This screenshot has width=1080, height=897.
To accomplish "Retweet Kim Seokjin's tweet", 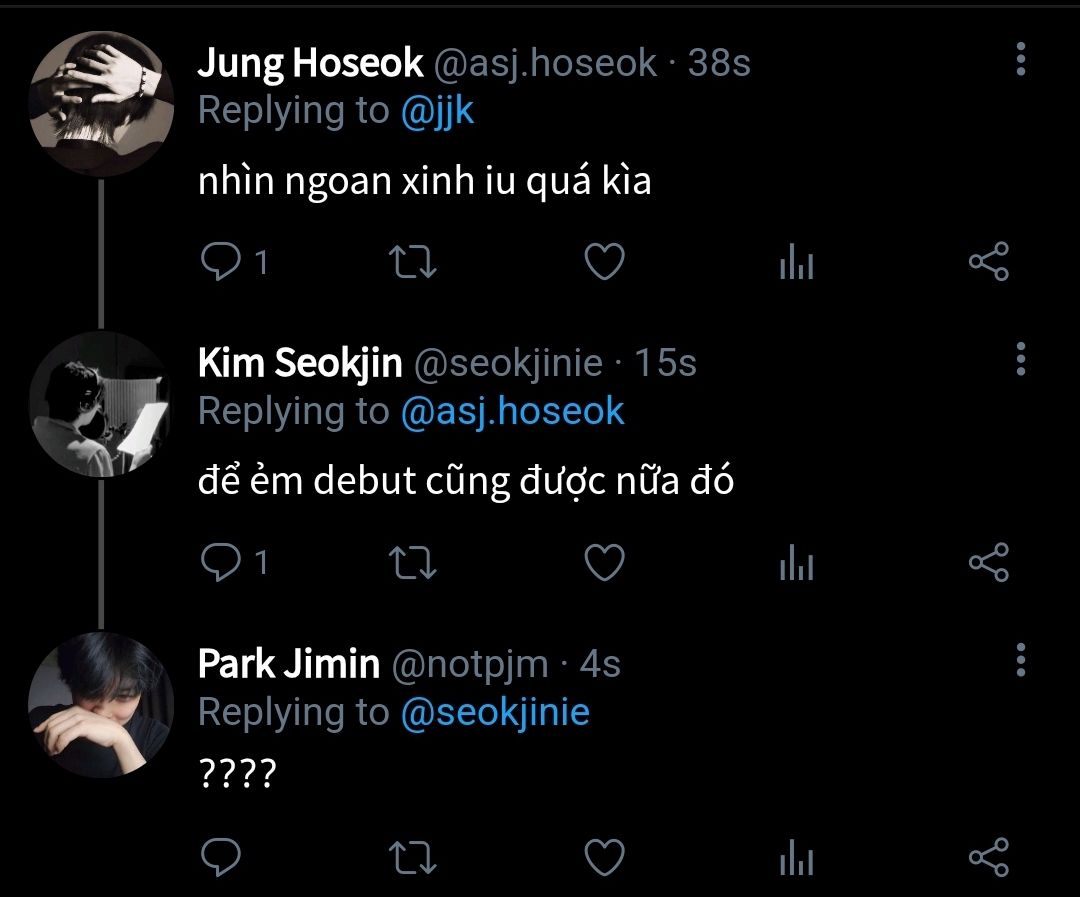I will click(x=411, y=563).
